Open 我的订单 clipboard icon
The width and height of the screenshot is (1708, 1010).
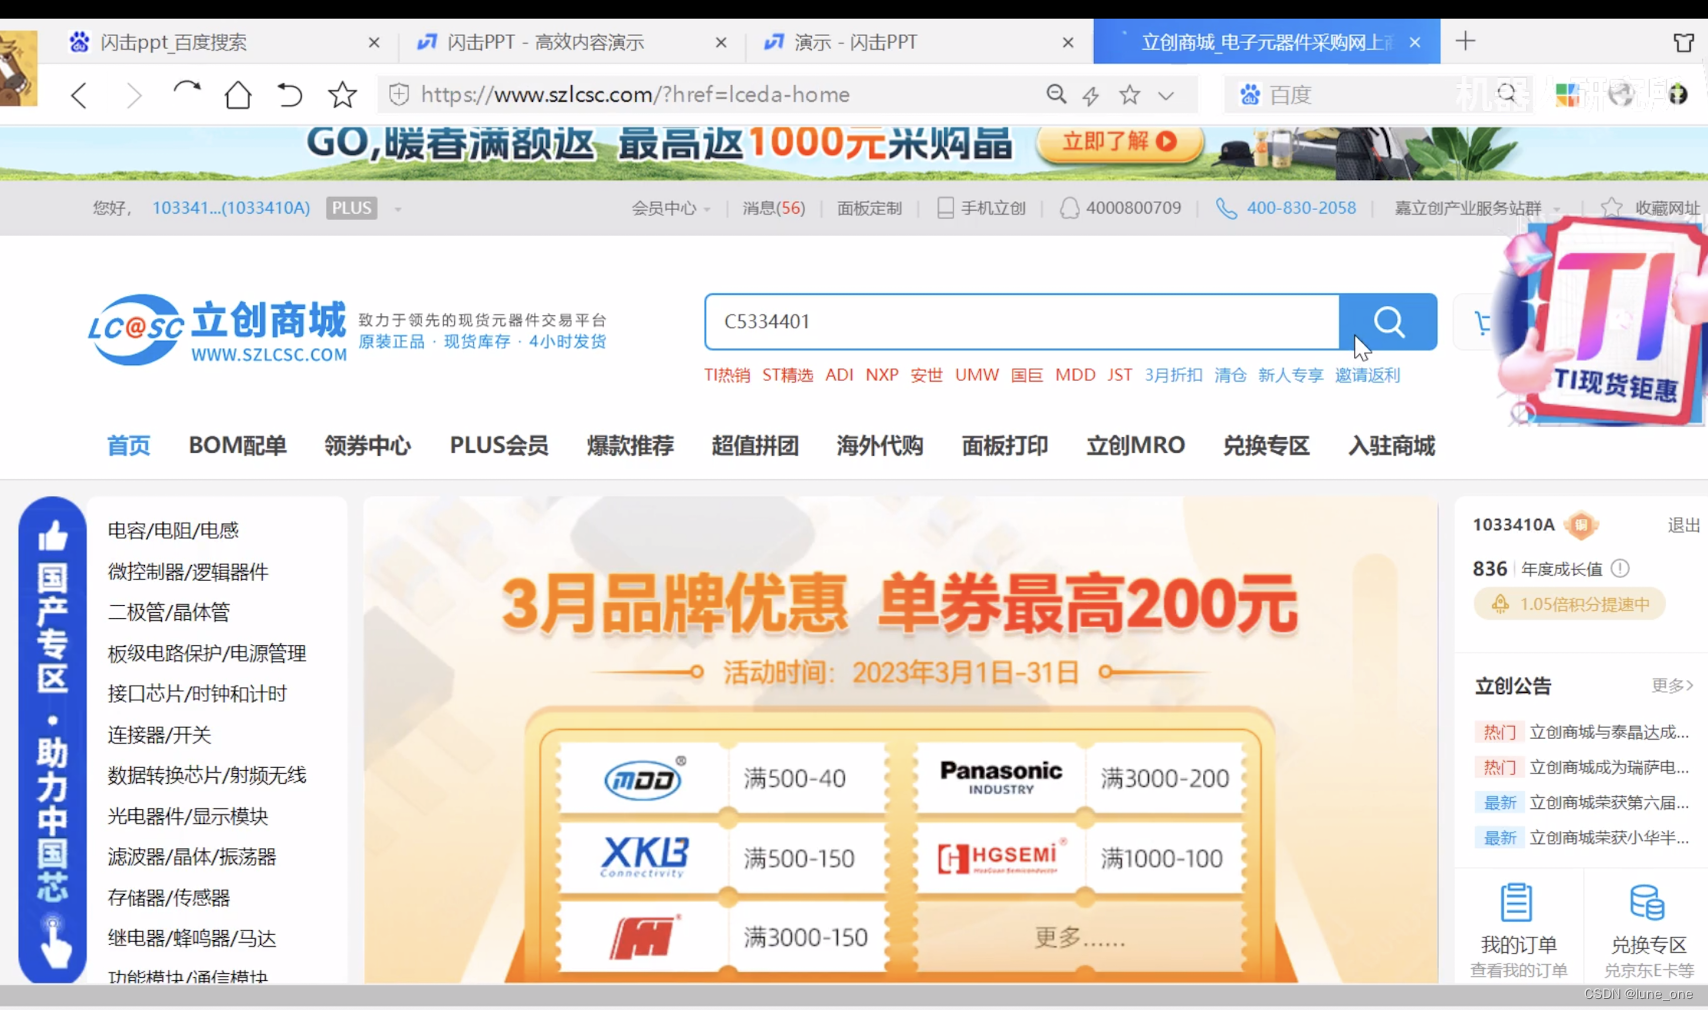tap(1517, 903)
